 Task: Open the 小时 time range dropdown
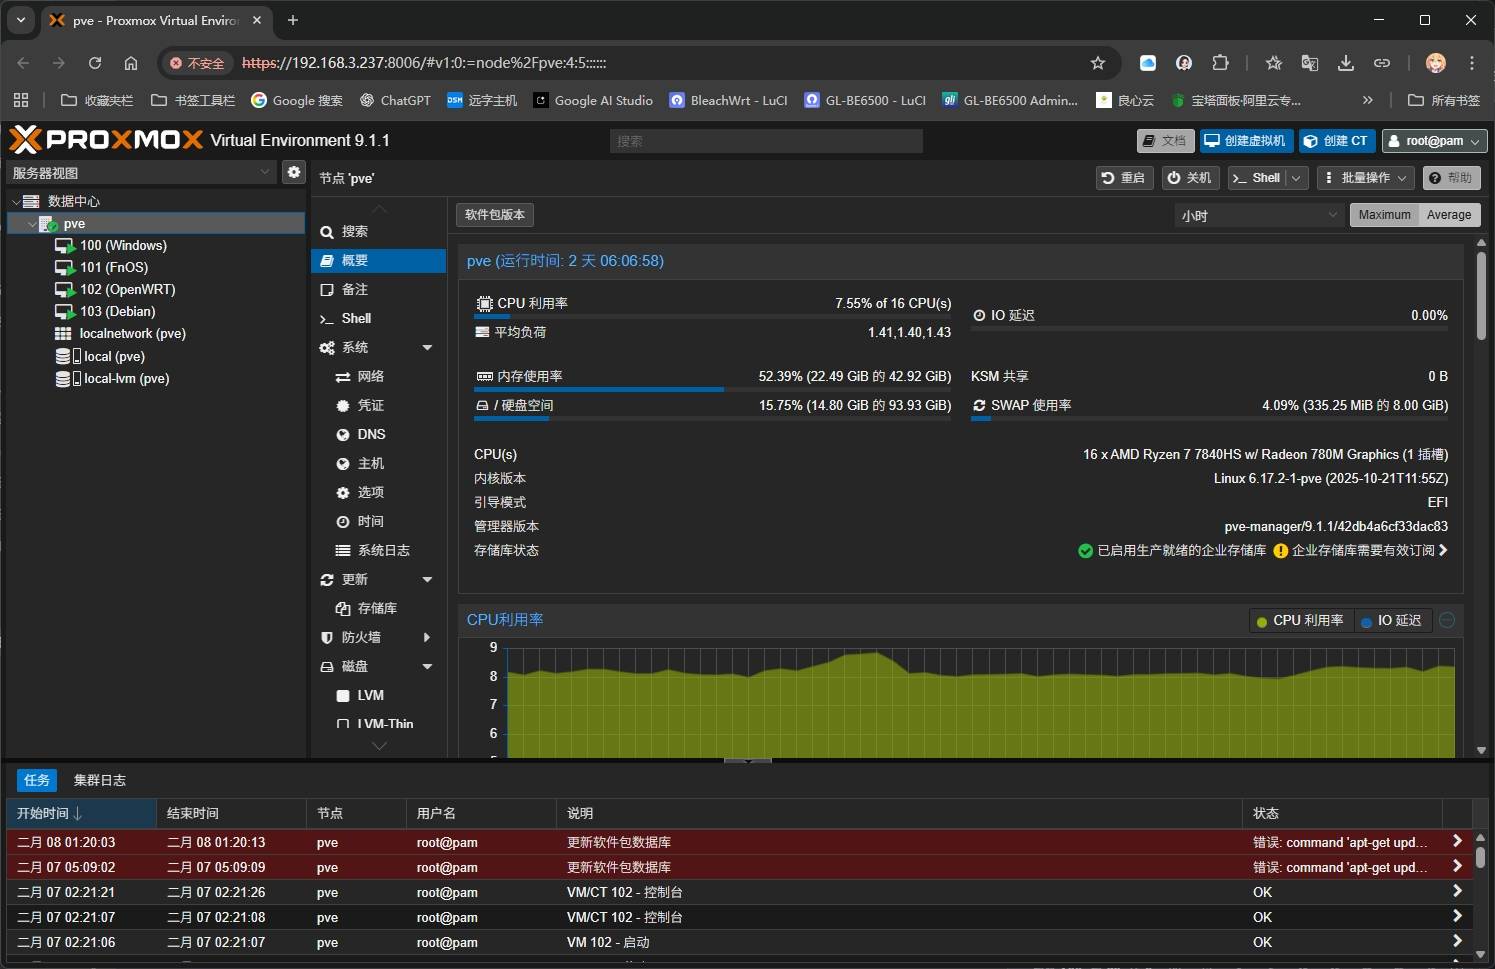1257,215
